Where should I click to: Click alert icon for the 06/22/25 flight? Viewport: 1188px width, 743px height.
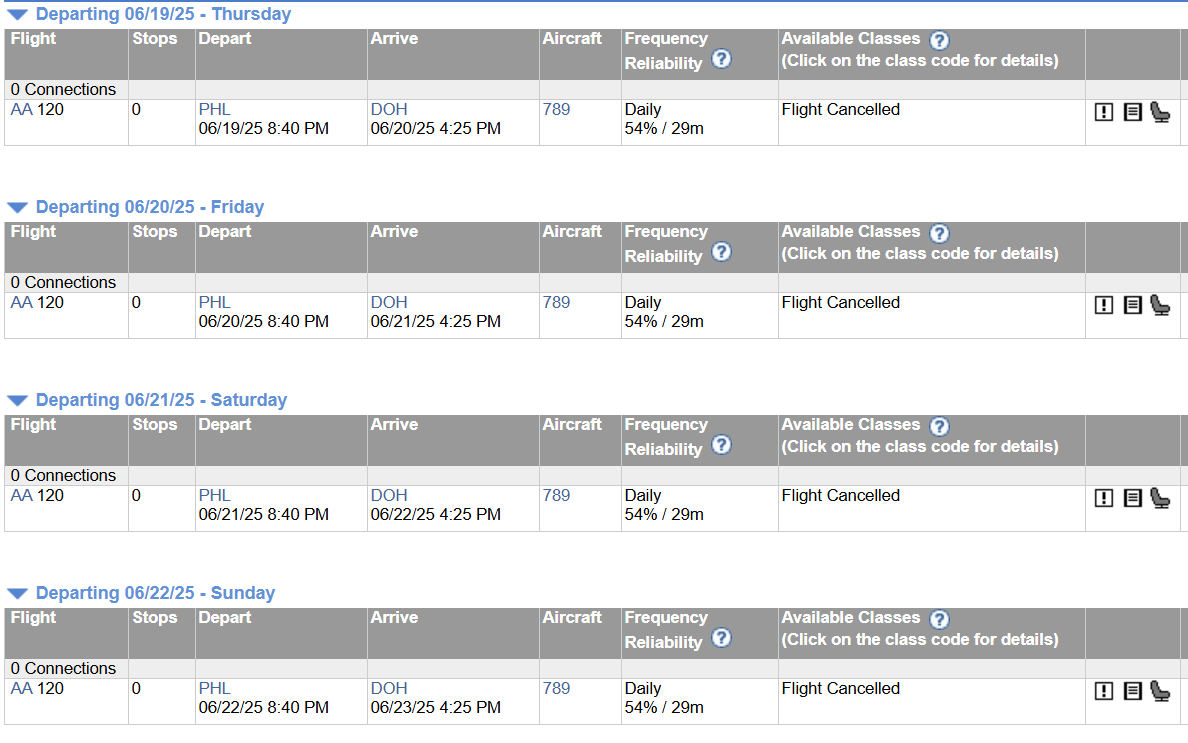click(1104, 691)
